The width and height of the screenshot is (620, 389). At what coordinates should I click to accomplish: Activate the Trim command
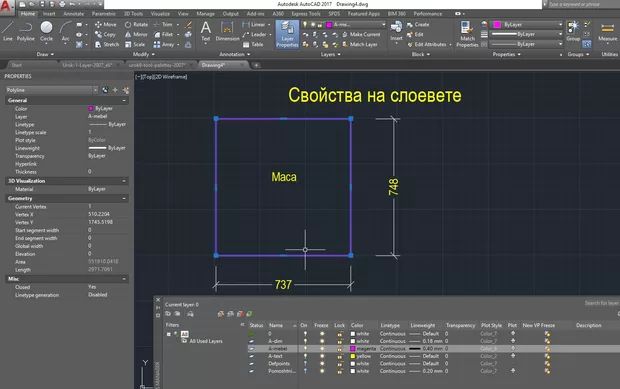click(163, 25)
